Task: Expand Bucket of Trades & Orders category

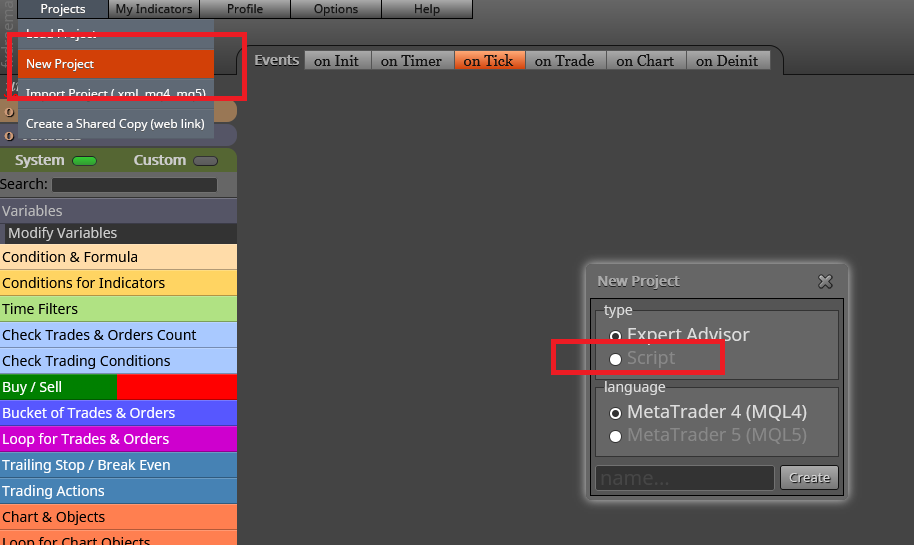Action: click(x=118, y=413)
